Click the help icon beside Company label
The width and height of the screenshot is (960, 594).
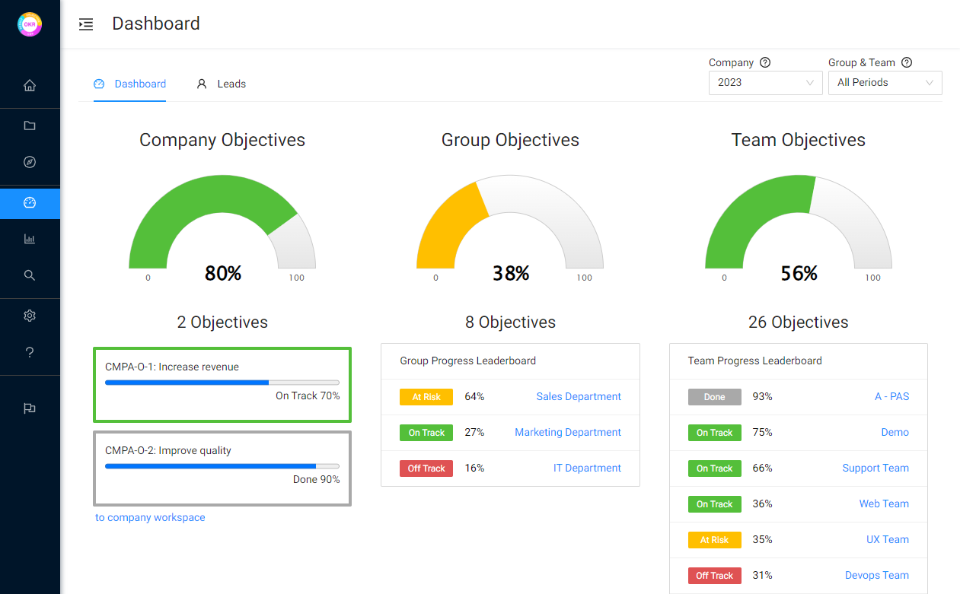click(765, 62)
